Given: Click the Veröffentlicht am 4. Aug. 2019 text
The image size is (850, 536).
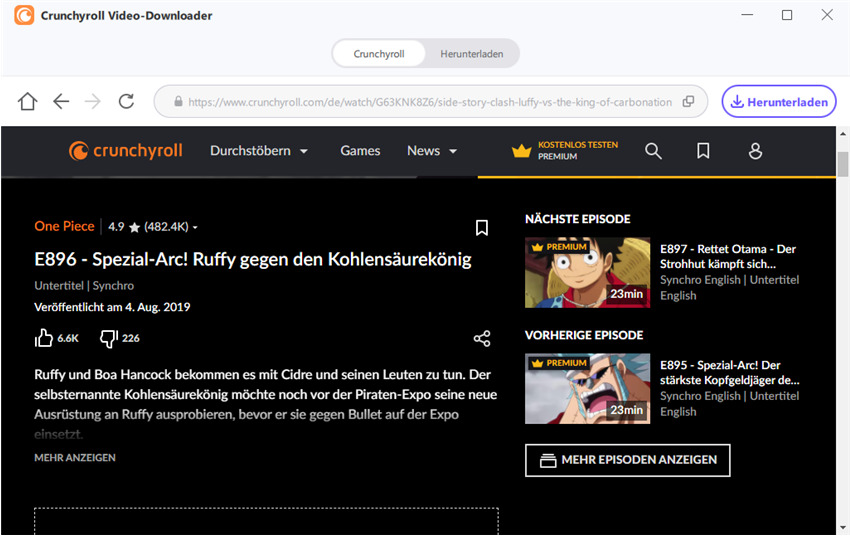Looking at the screenshot, I should 112,307.
